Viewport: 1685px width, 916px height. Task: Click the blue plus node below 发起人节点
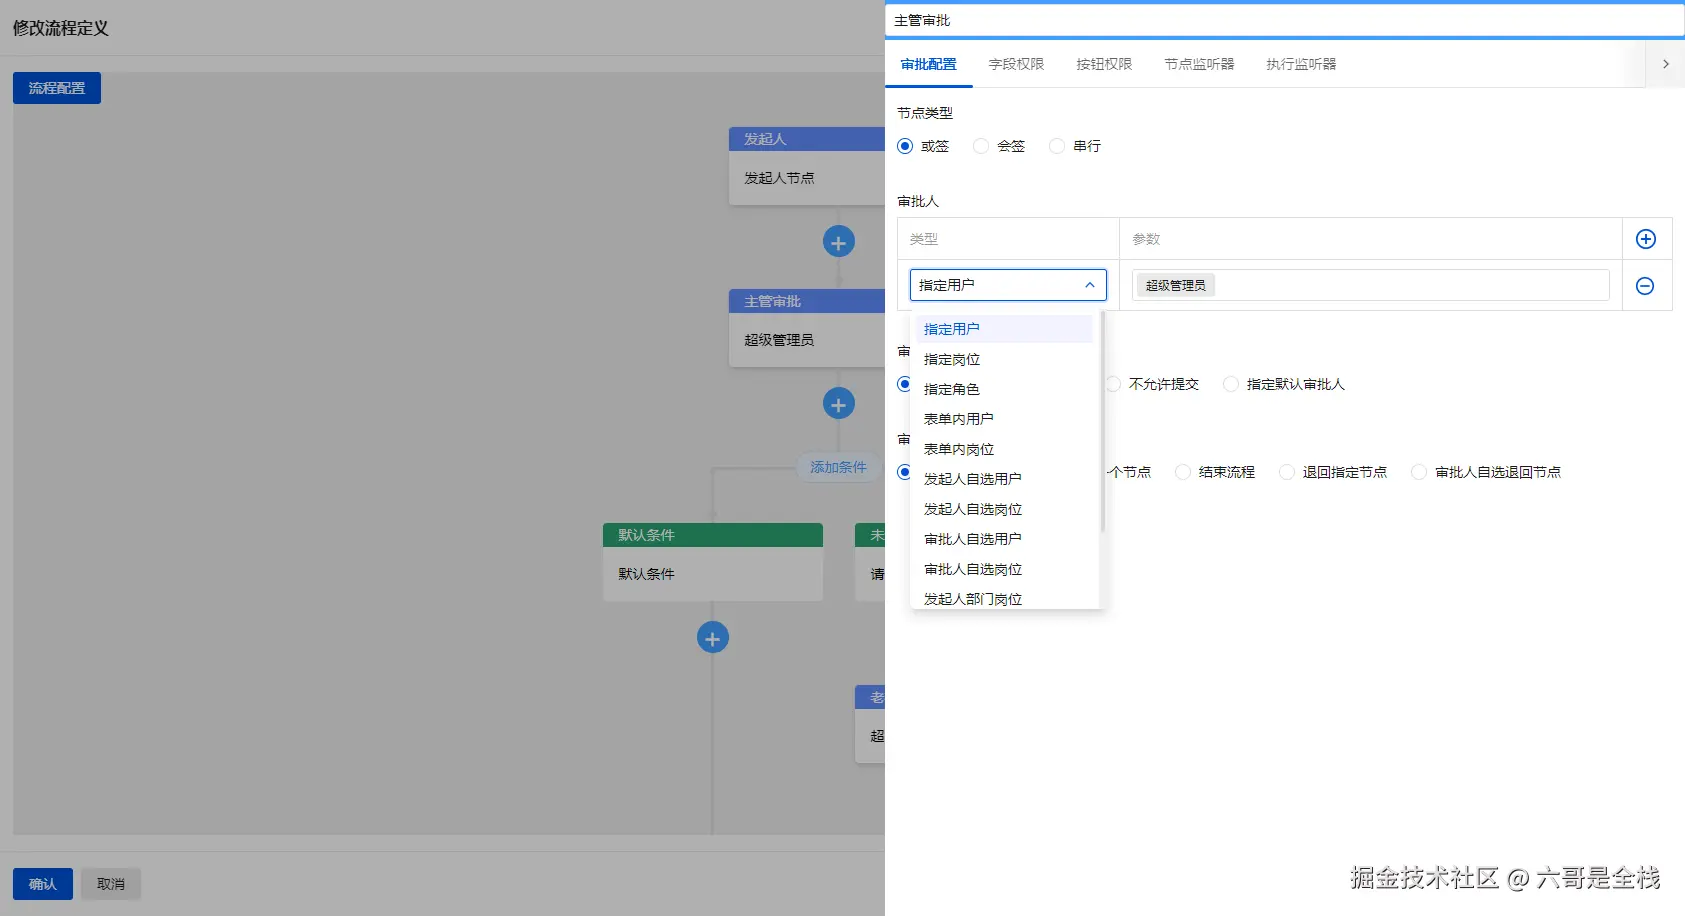click(x=838, y=241)
